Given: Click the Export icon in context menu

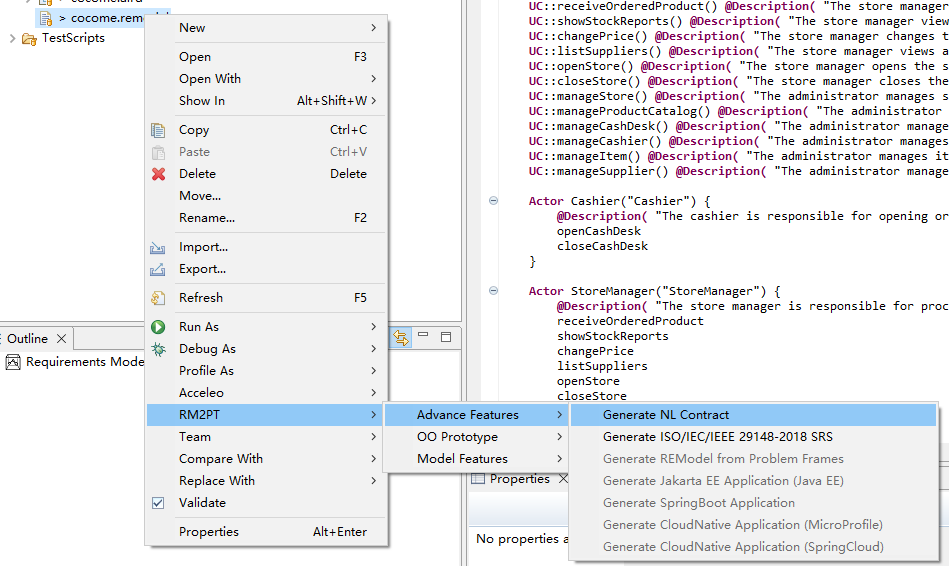Looking at the screenshot, I should point(158,269).
